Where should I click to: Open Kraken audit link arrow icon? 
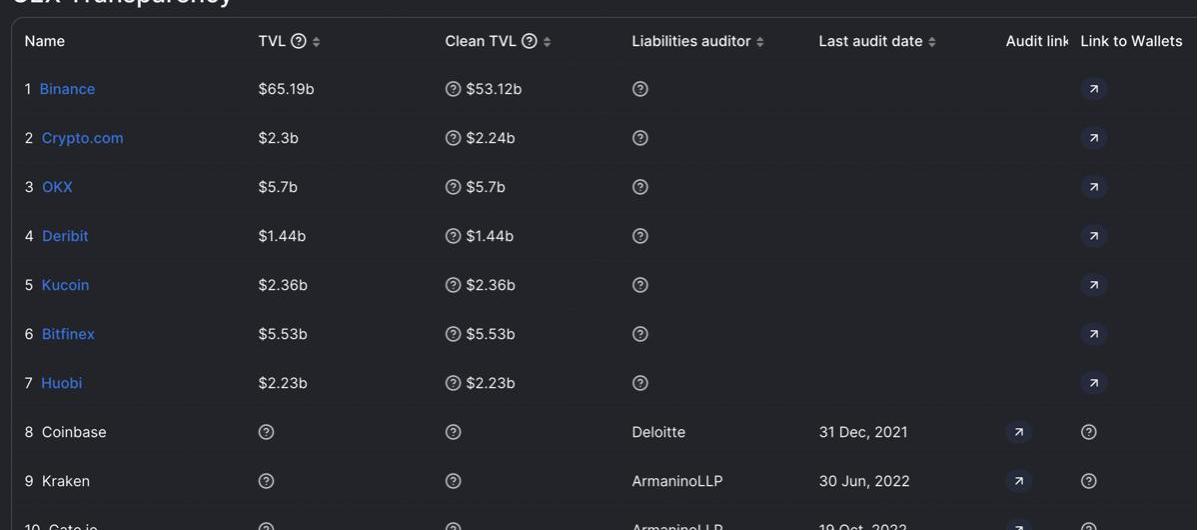pyautogui.click(x=1018, y=481)
